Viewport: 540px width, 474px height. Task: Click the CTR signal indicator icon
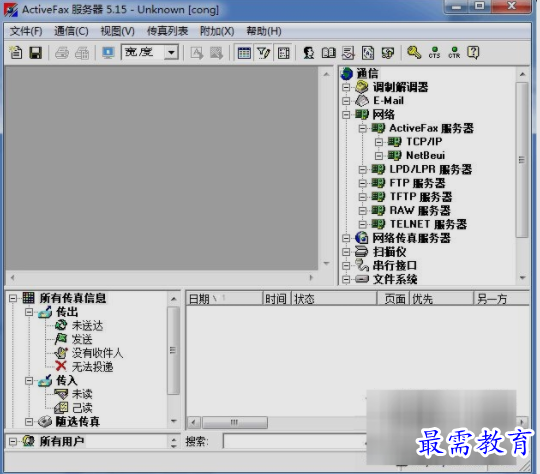tap(454, 53)
